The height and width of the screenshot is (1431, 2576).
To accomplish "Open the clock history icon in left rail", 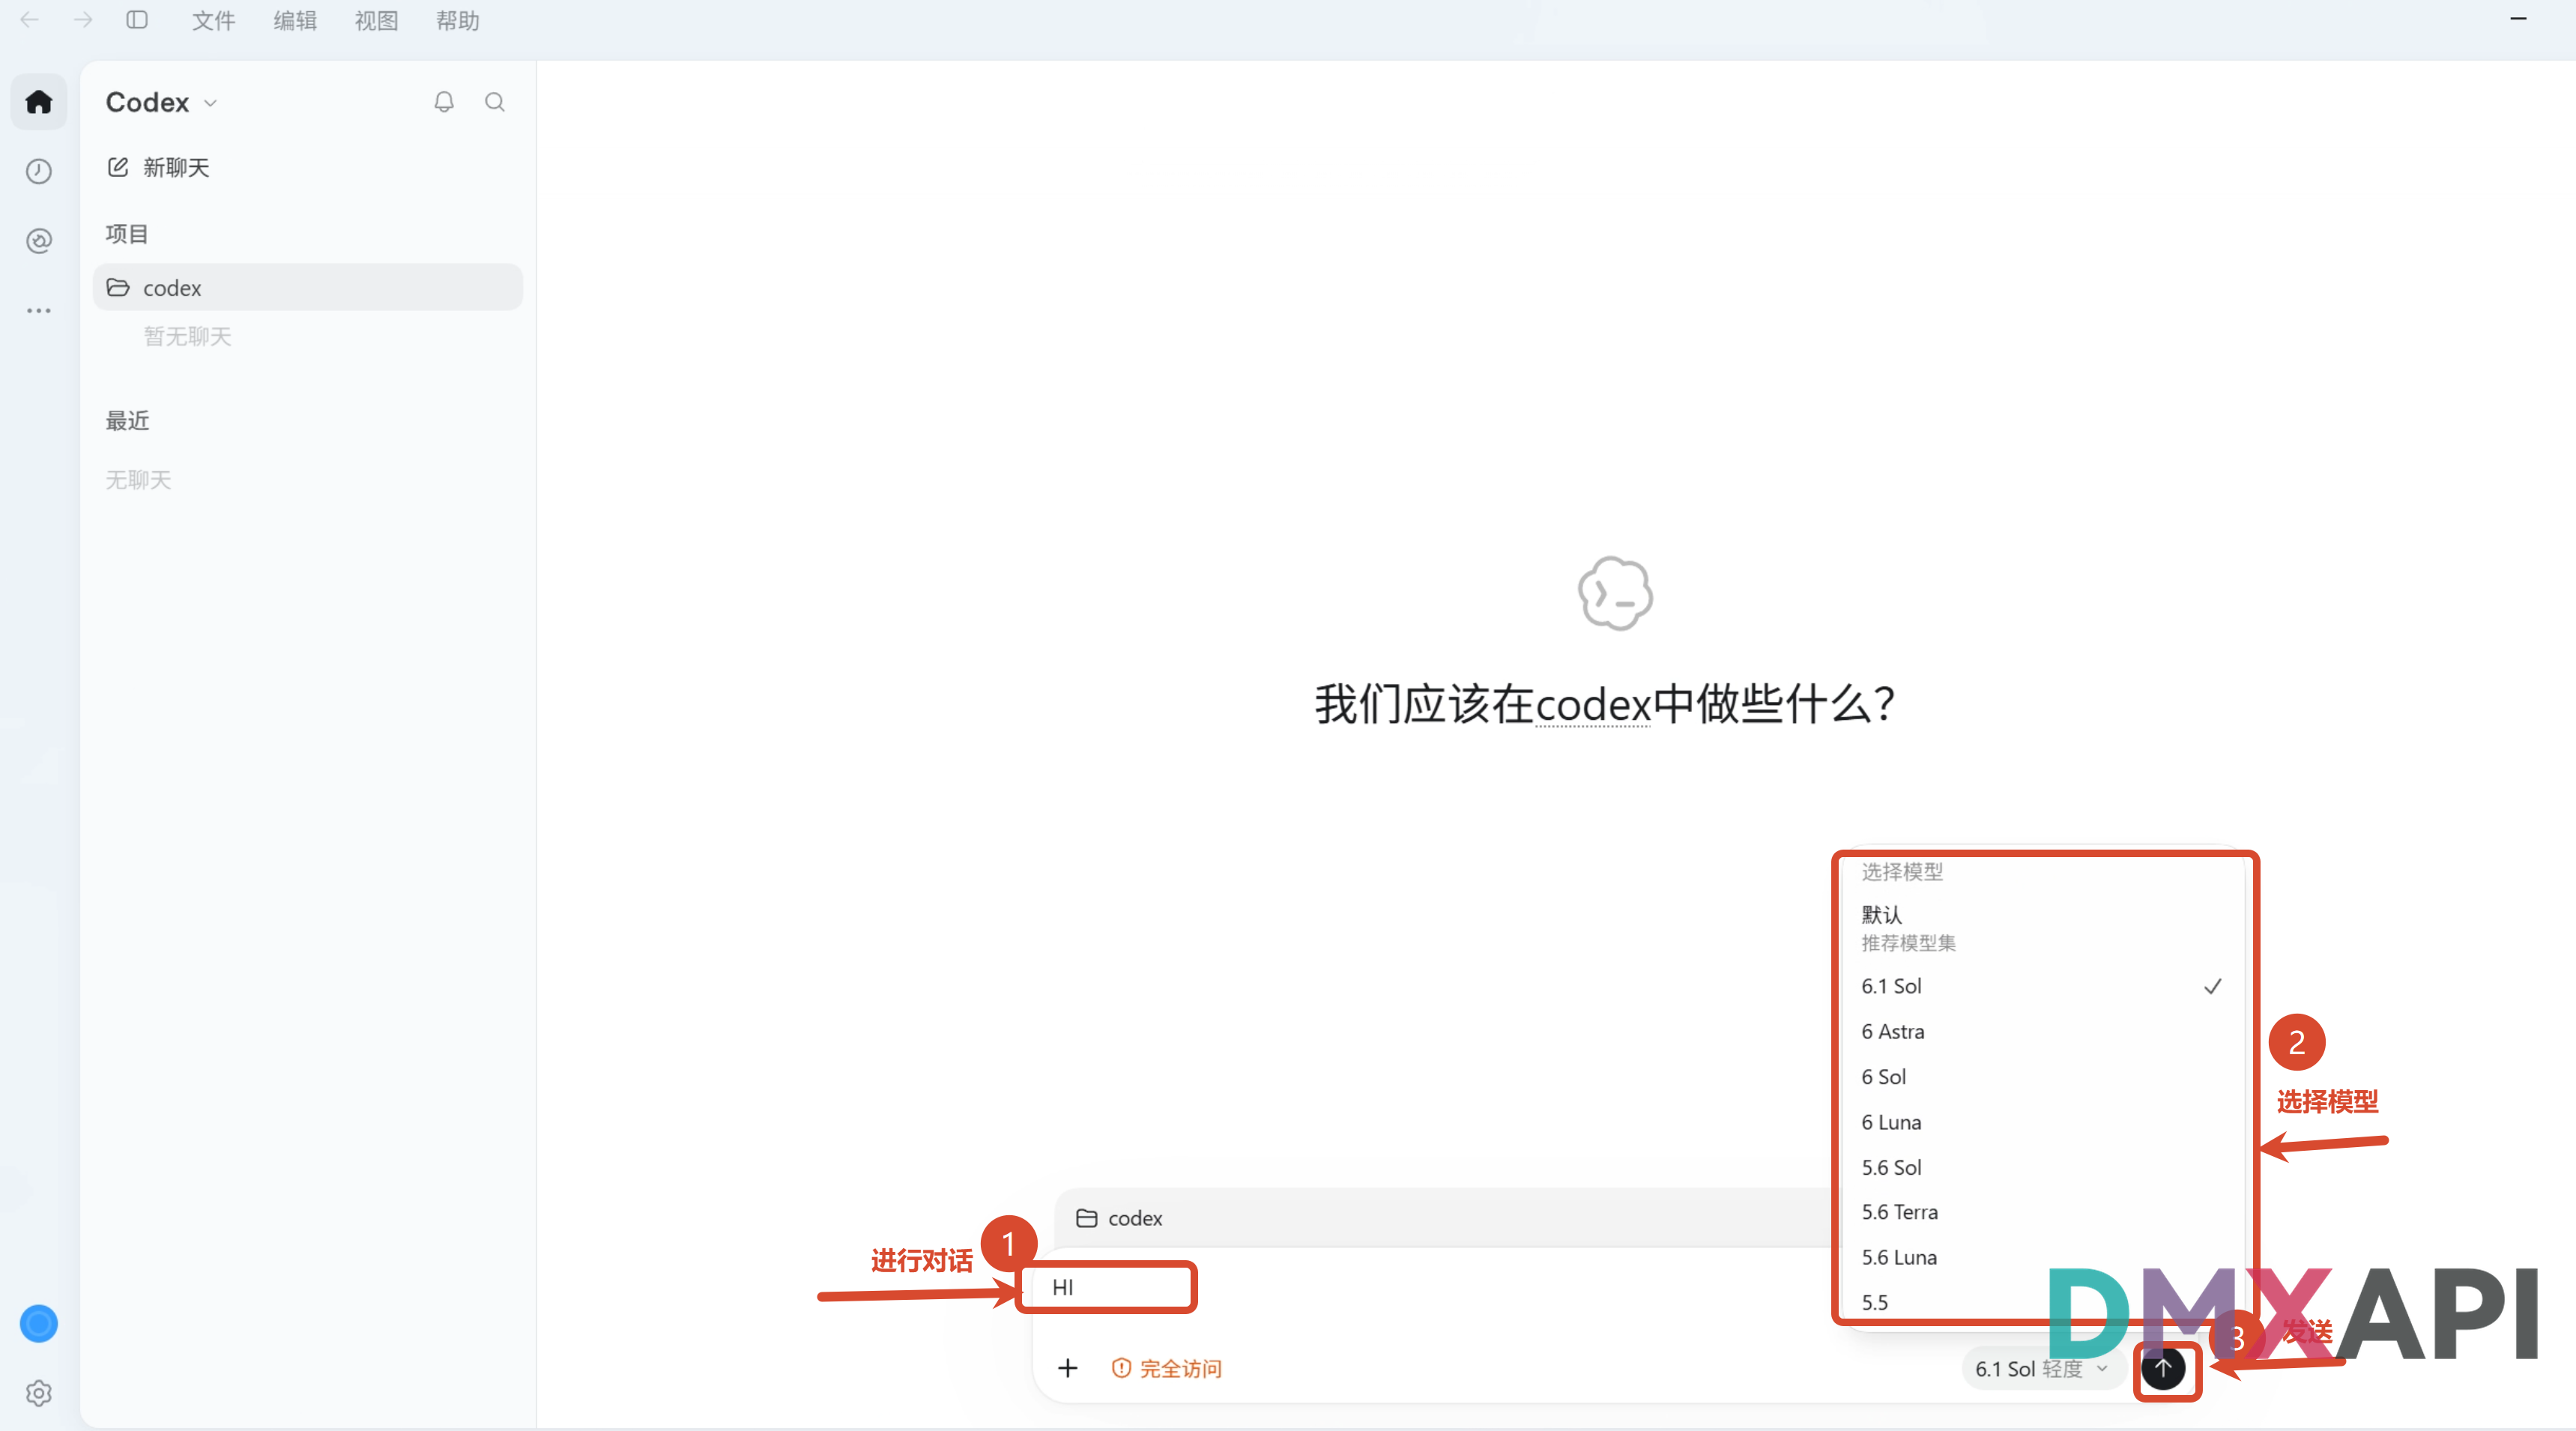I will [x=39, y=171].
